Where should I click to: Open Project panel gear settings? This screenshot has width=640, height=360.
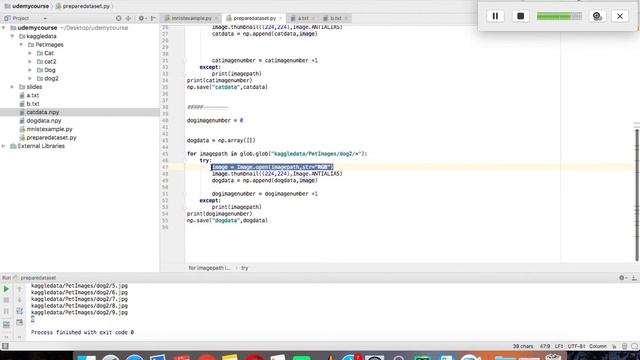141,18
